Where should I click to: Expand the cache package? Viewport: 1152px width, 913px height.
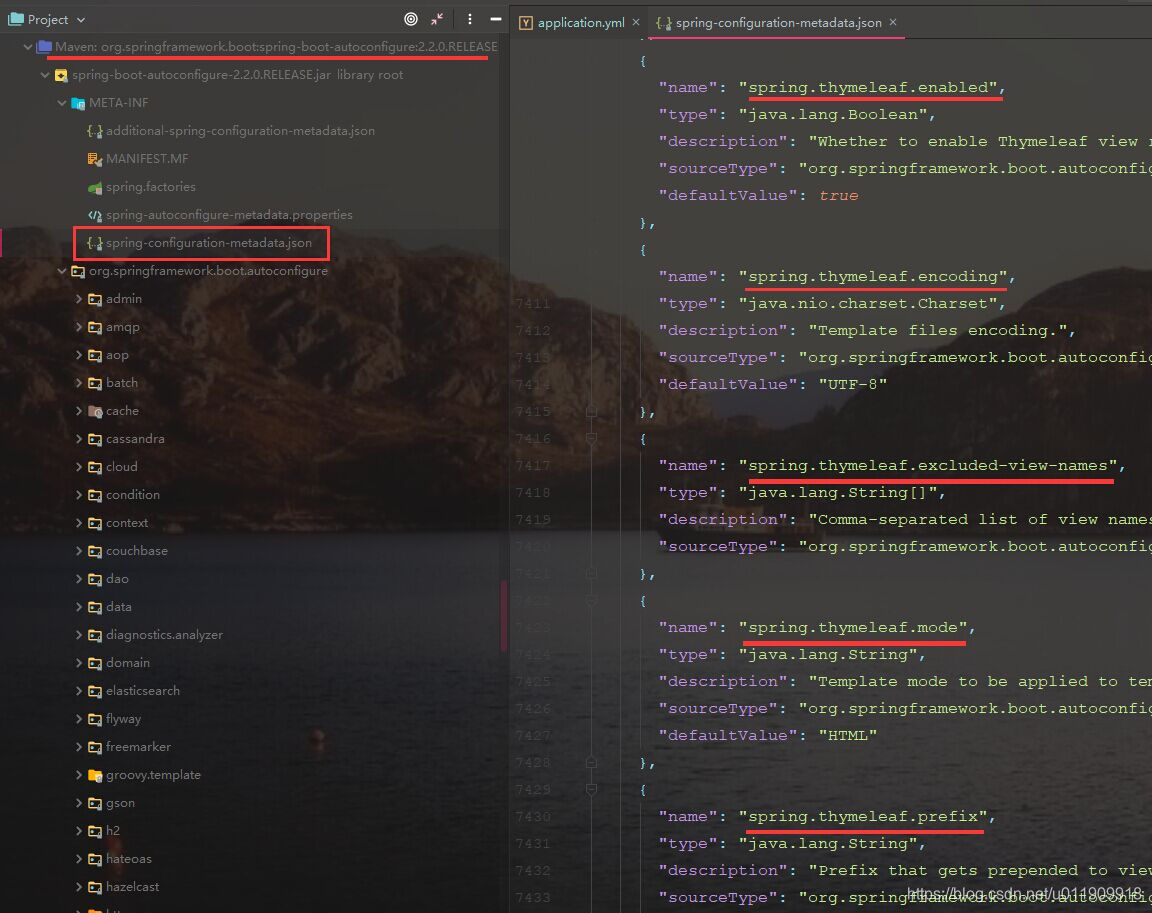click(x=79, y=411)
